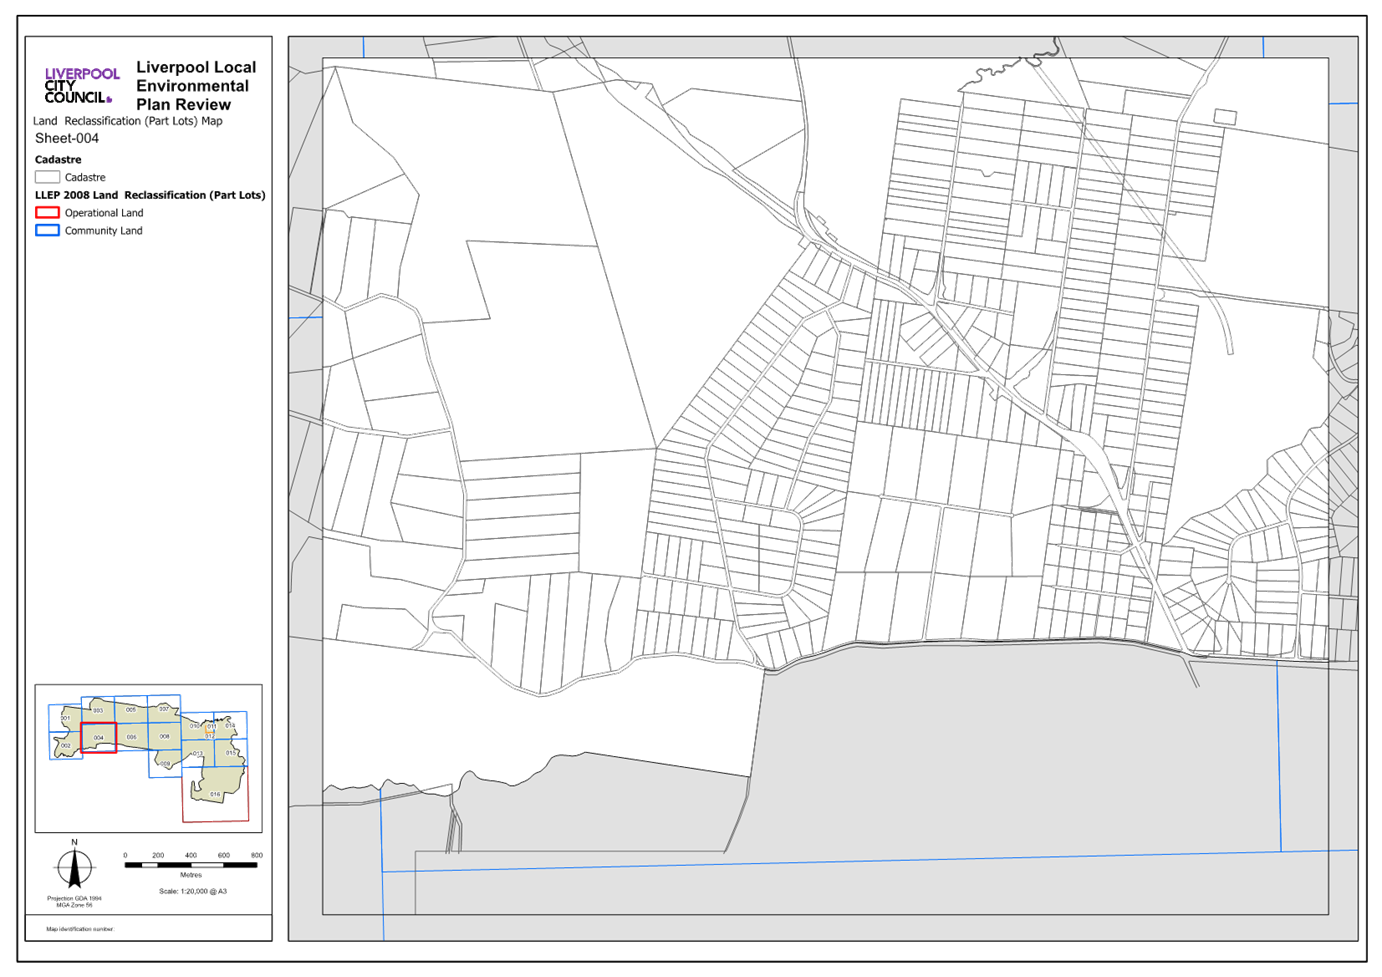Viewport: 1382px width, 977px height.
Task: Click the title 'Liverpool Local Environmental Plan Review'
Action: [x=196, y=86]
